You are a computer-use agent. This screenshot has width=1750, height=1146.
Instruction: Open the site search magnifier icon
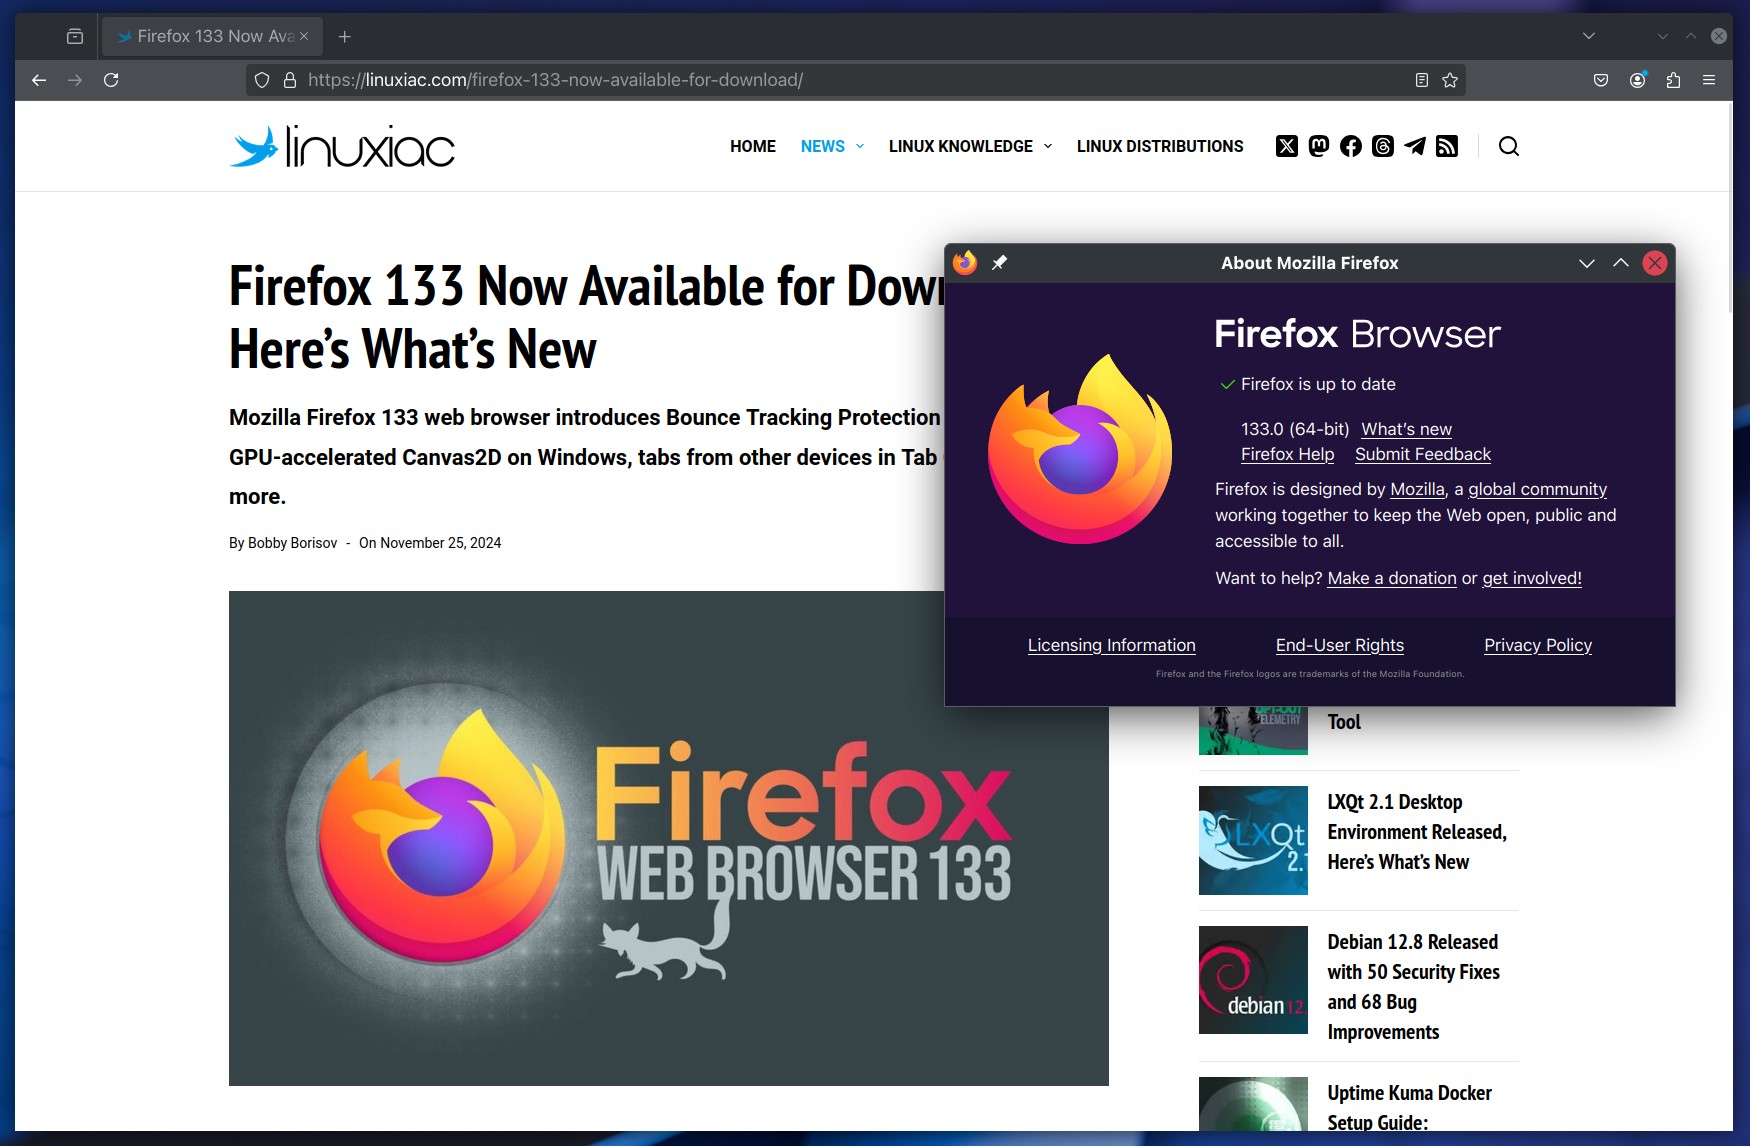(x=1509, y=146)
